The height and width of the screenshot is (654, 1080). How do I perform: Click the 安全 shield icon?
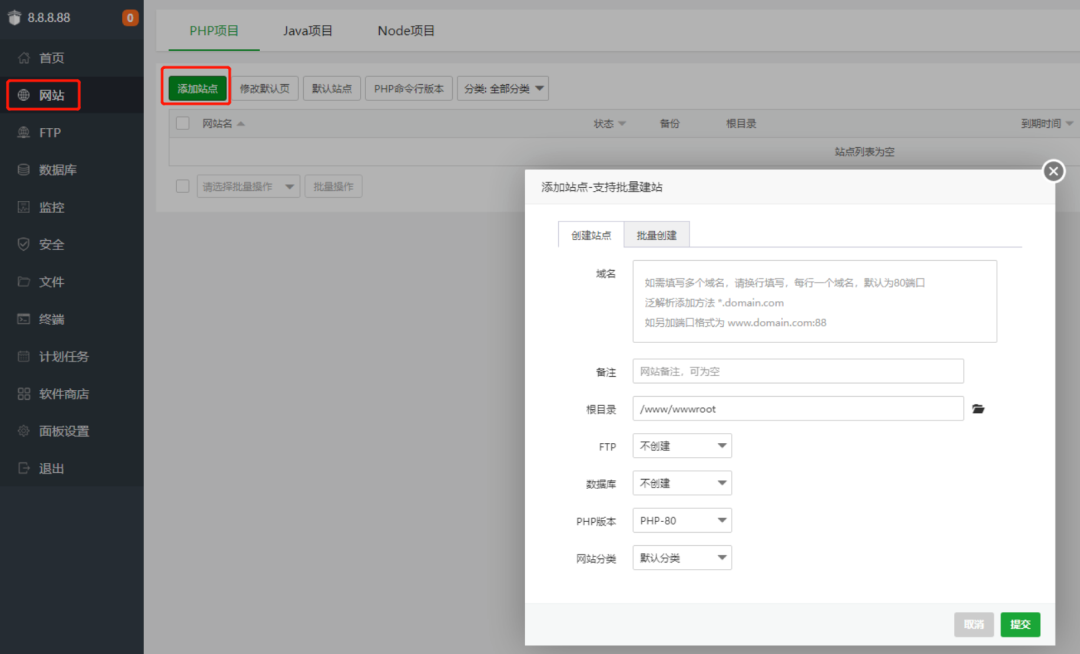(x=24, y=245)
